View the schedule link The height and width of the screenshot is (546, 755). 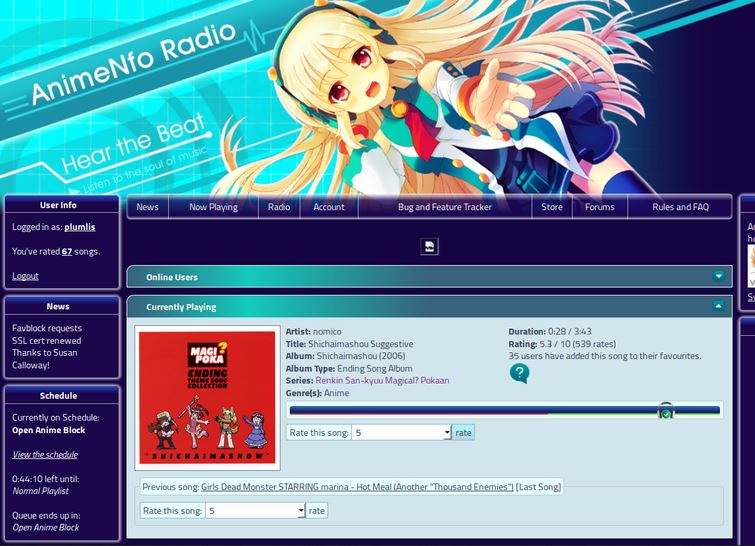45,454
